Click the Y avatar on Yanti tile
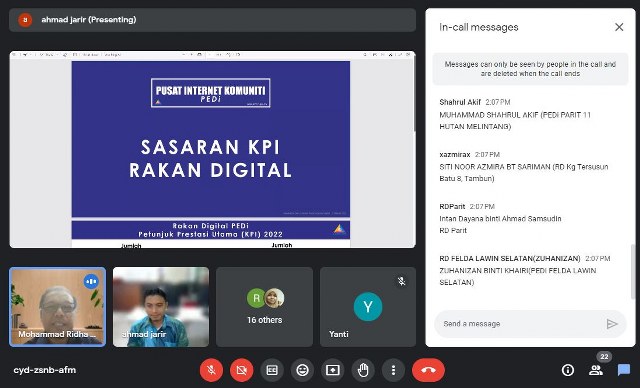Image resolution: width=640 pixels, height=388 pixels. [x=368, y=306]
